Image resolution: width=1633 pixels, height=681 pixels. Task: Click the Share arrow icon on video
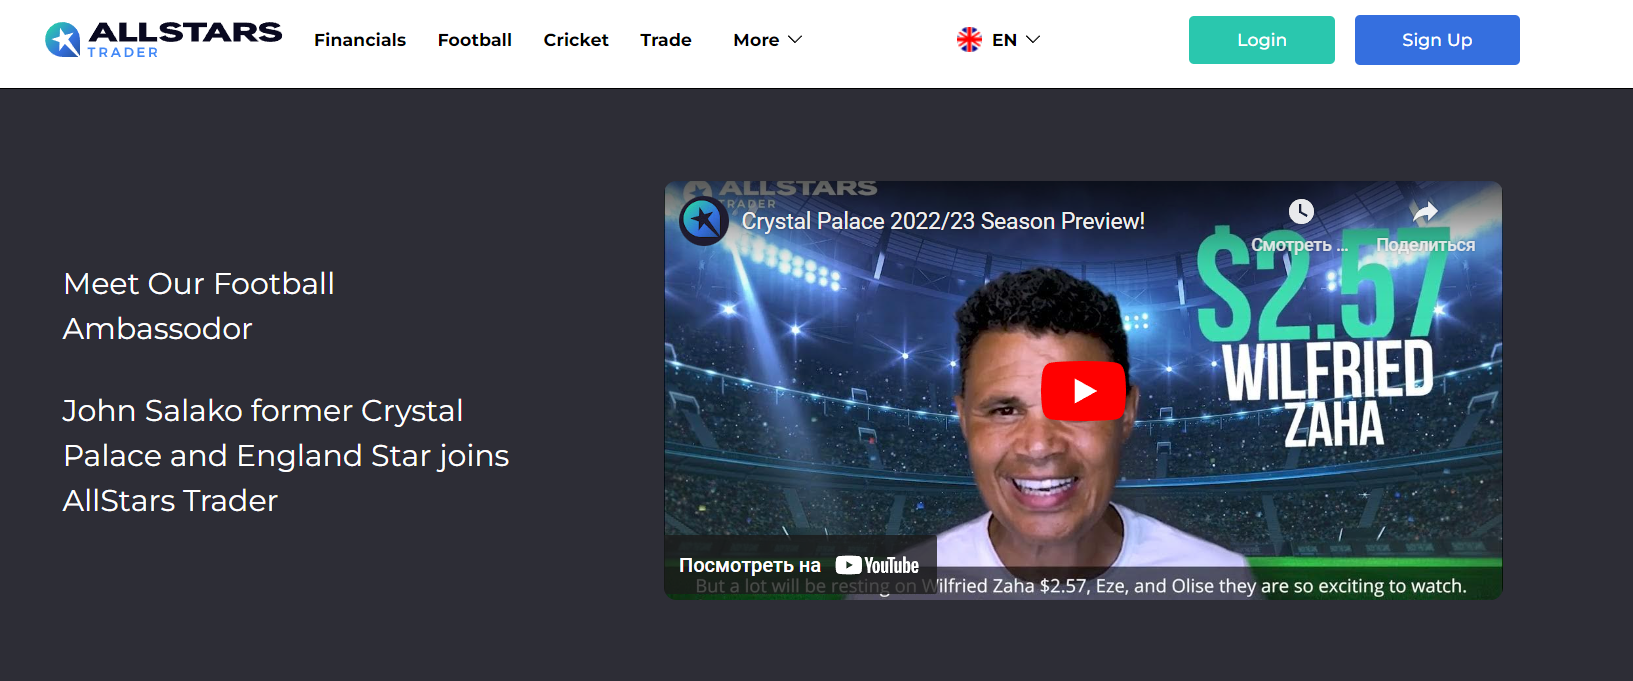tap(1425, 211)
